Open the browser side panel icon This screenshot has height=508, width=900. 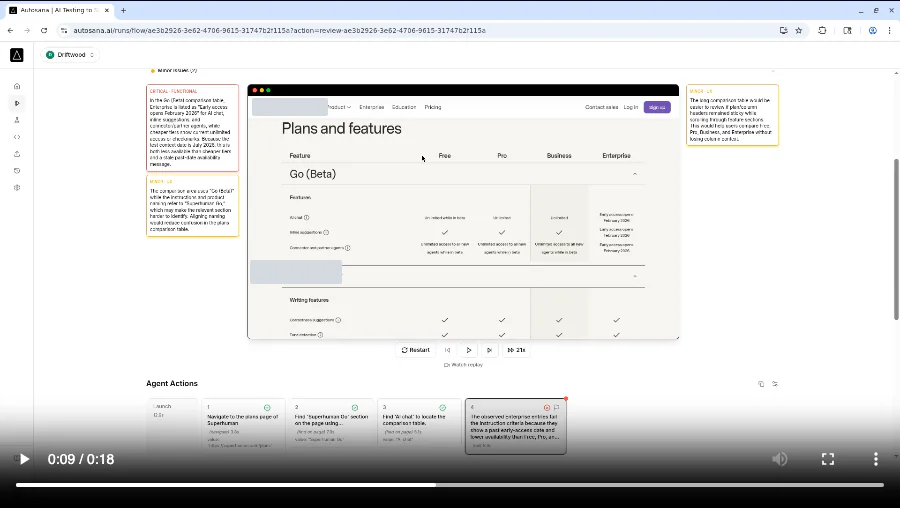point(847,30)
